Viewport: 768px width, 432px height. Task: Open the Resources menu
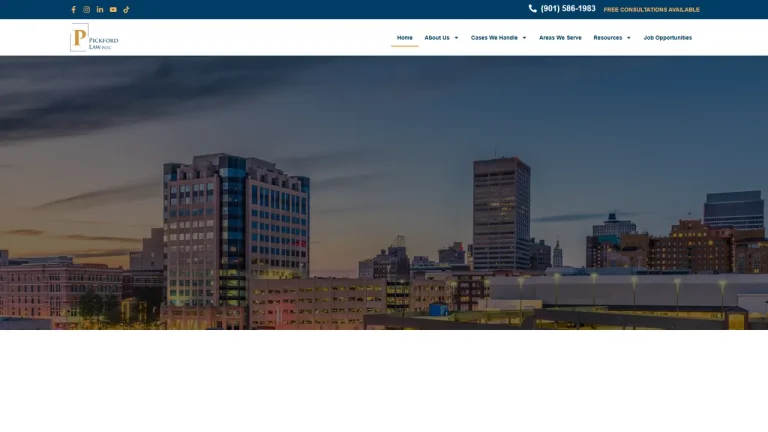608,38
